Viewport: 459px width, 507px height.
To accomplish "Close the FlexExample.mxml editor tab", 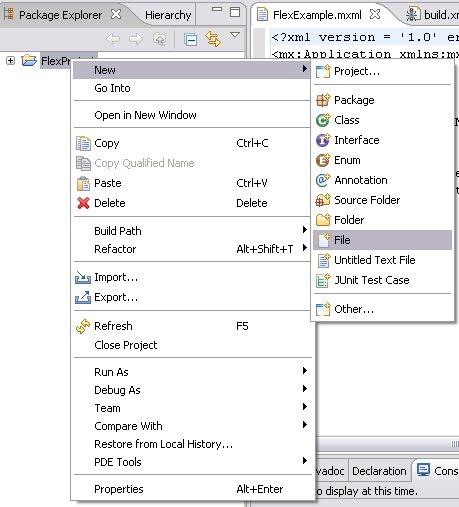I will (375, 14).
